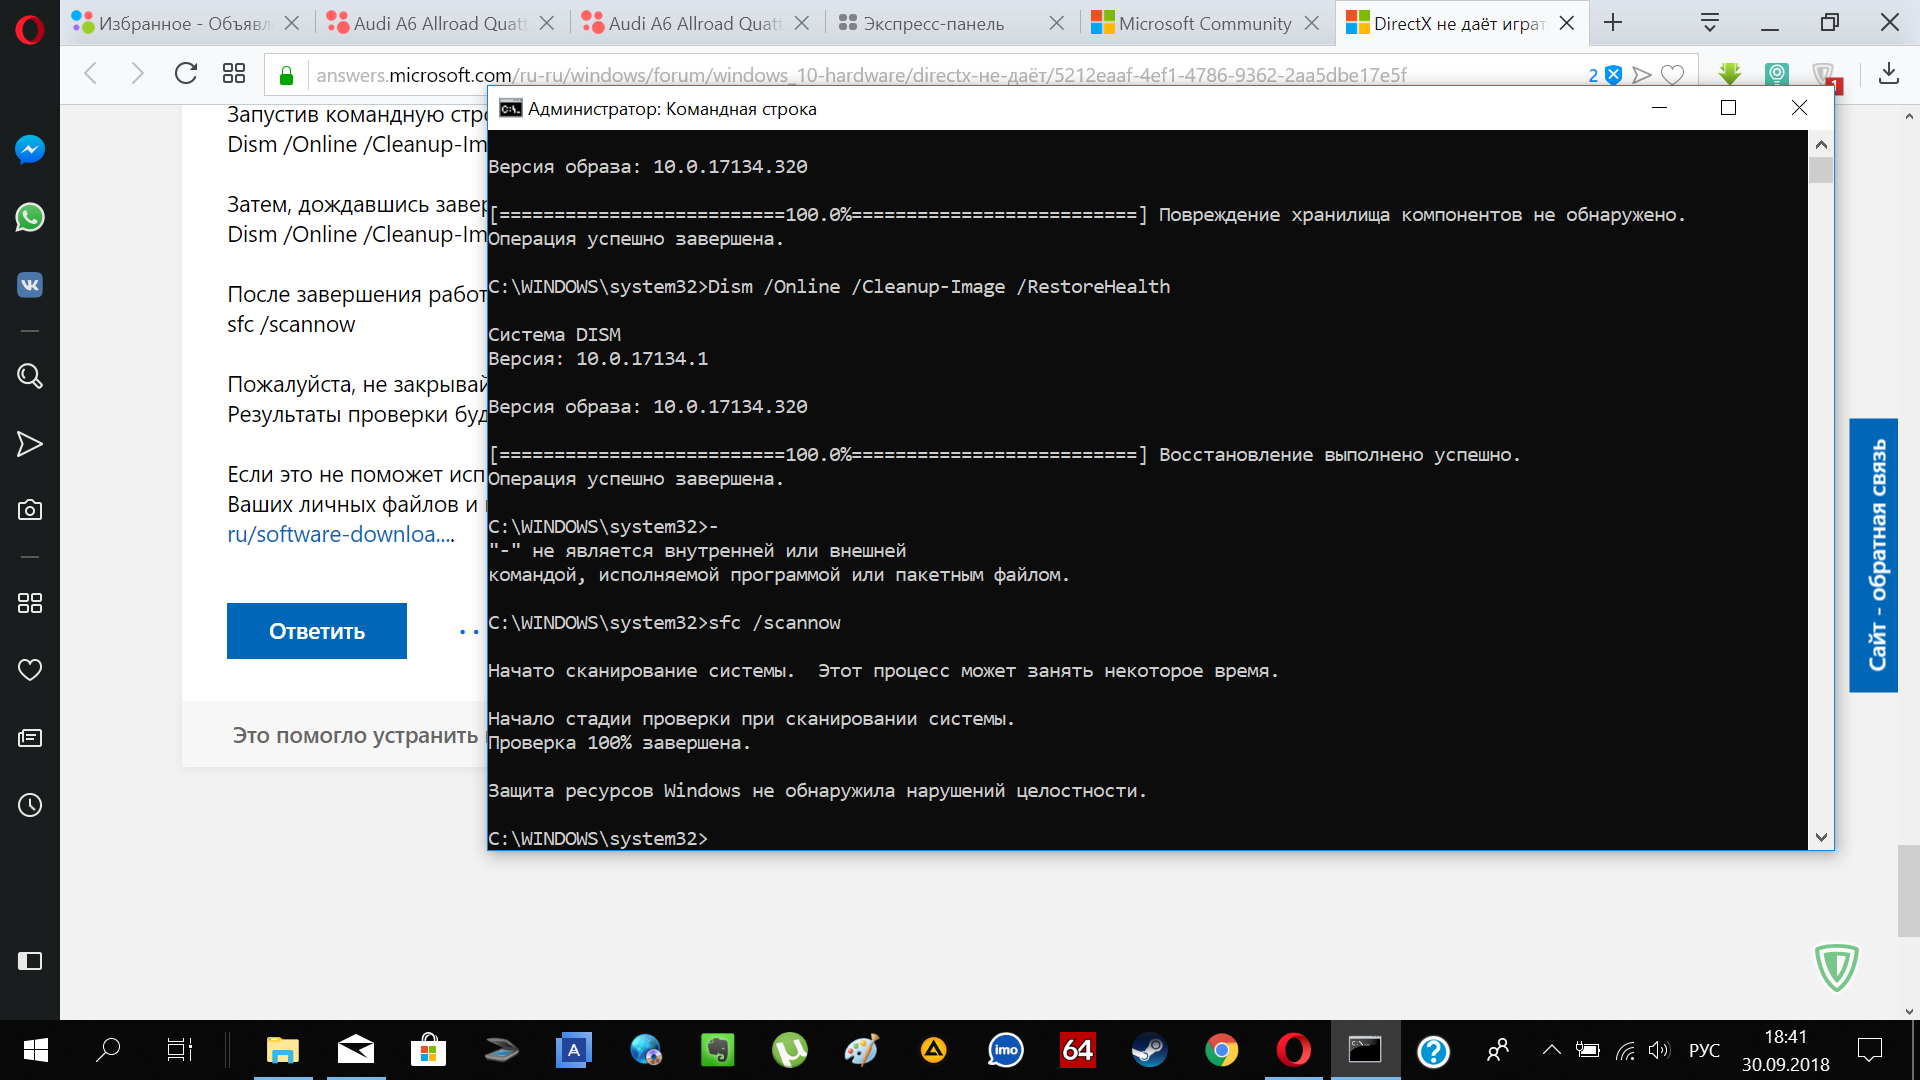Screen dimensions: 1920x1080
Task: Click the command prompt window title icon
Action: 510,108
